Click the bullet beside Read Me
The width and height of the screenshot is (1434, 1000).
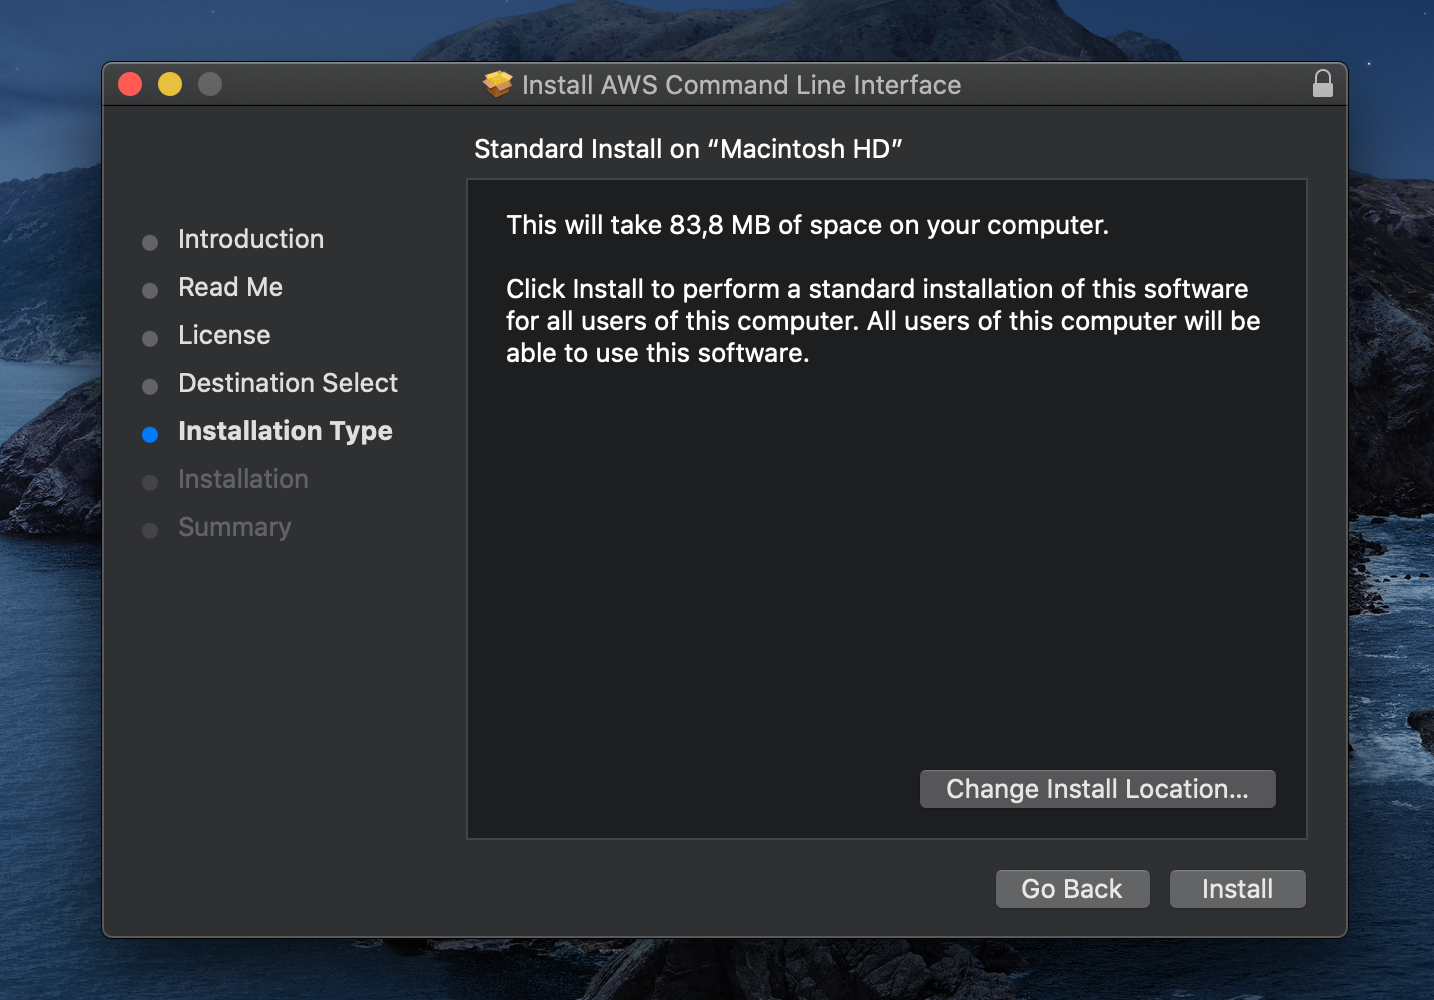(150, 290)
